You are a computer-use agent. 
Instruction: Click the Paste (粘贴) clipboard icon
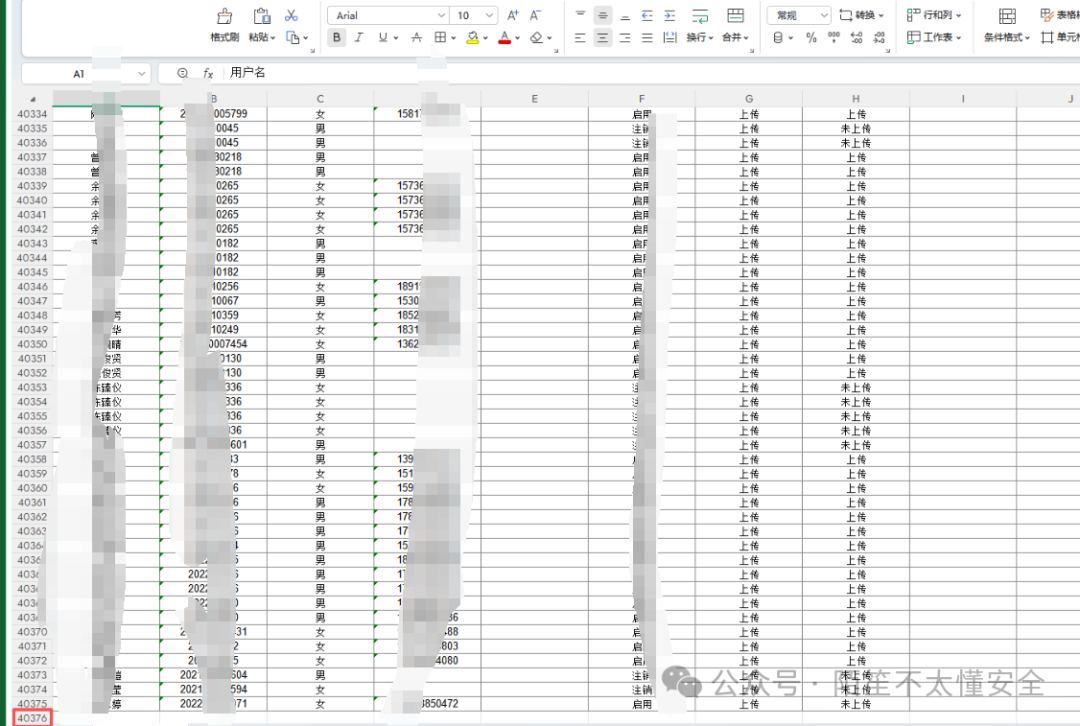[x=262, y=16]
